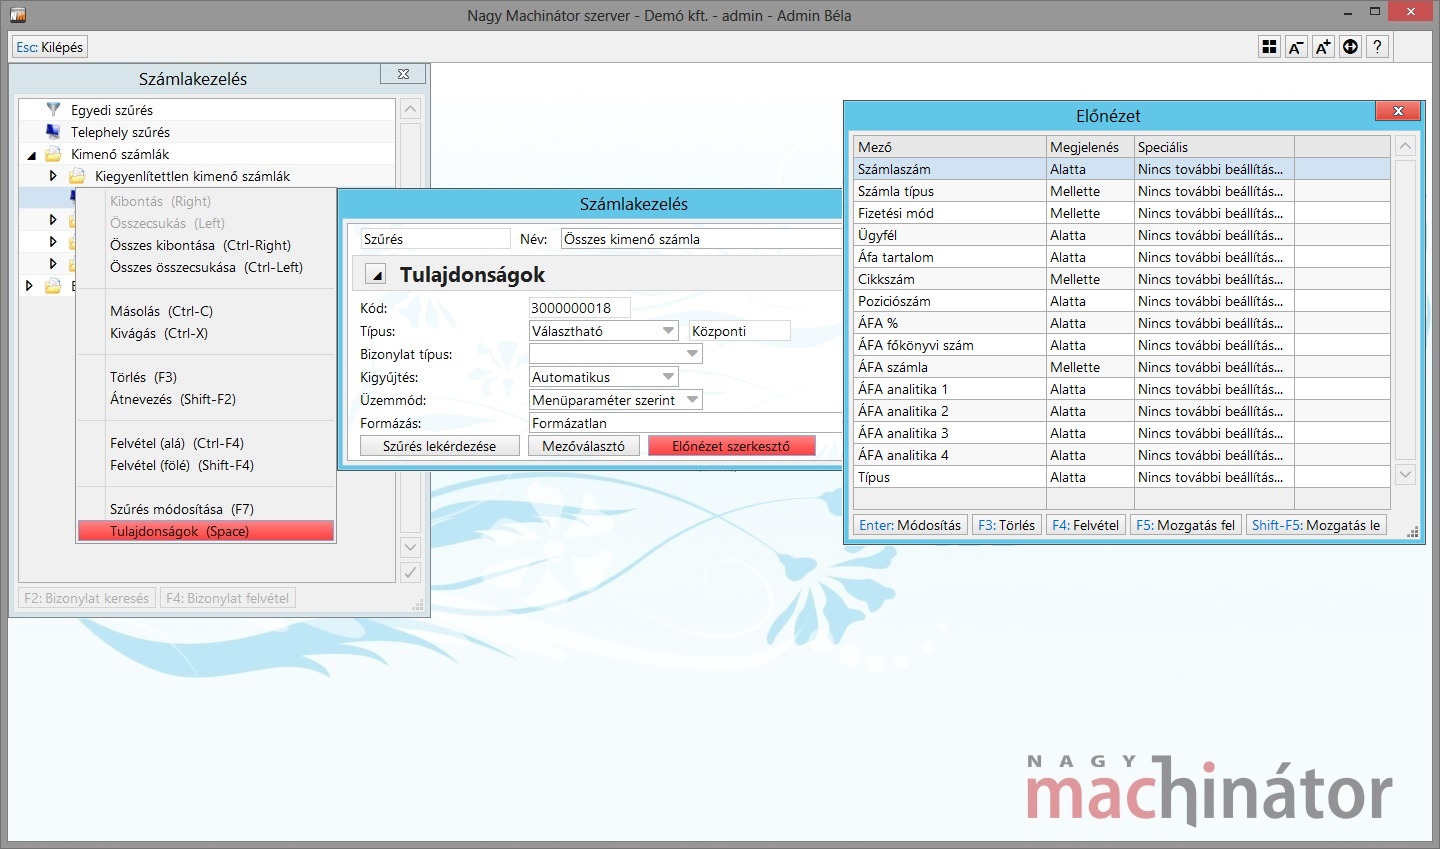Screen dimensions: 1440x849
Task: Open help with the question mark icon
Action: coord(1377,47)
